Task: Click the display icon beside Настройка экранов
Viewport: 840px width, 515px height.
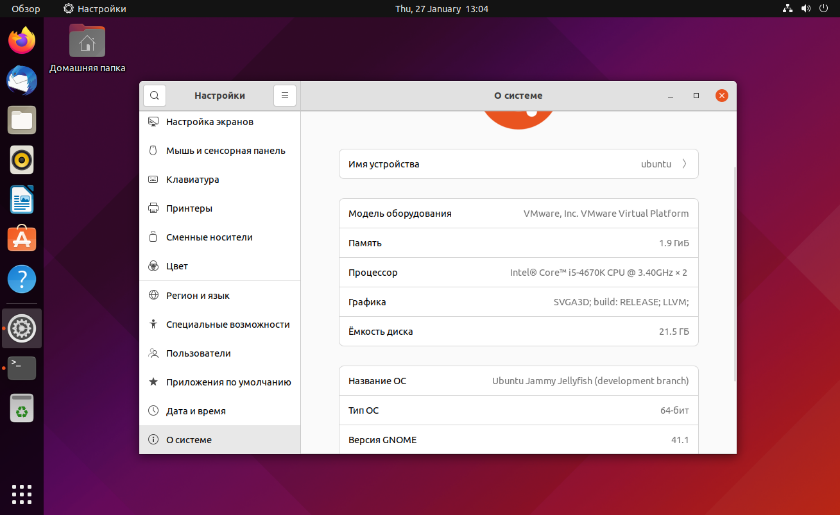Action: [x=153, y=122]
